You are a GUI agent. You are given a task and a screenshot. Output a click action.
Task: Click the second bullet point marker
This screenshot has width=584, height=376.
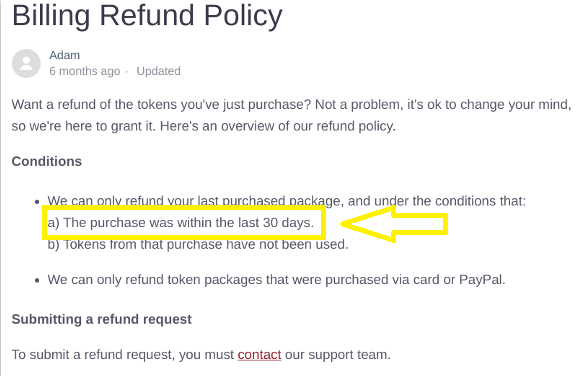(37, 280)
